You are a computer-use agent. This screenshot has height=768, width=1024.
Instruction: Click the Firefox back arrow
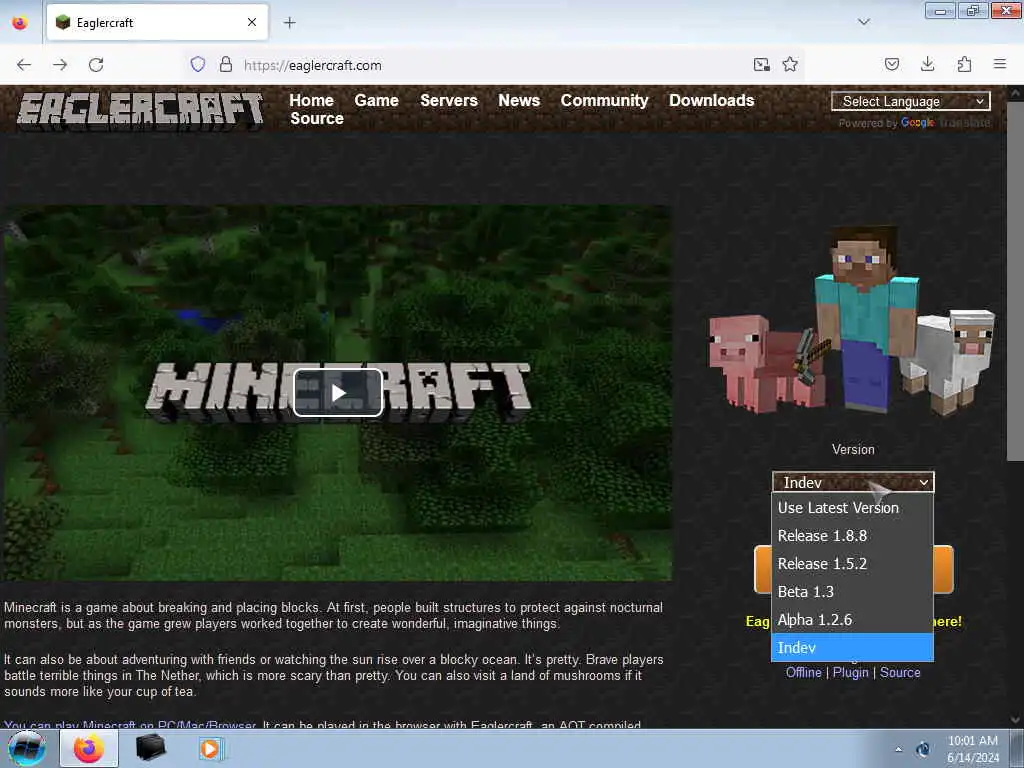[x=24, y=65]
